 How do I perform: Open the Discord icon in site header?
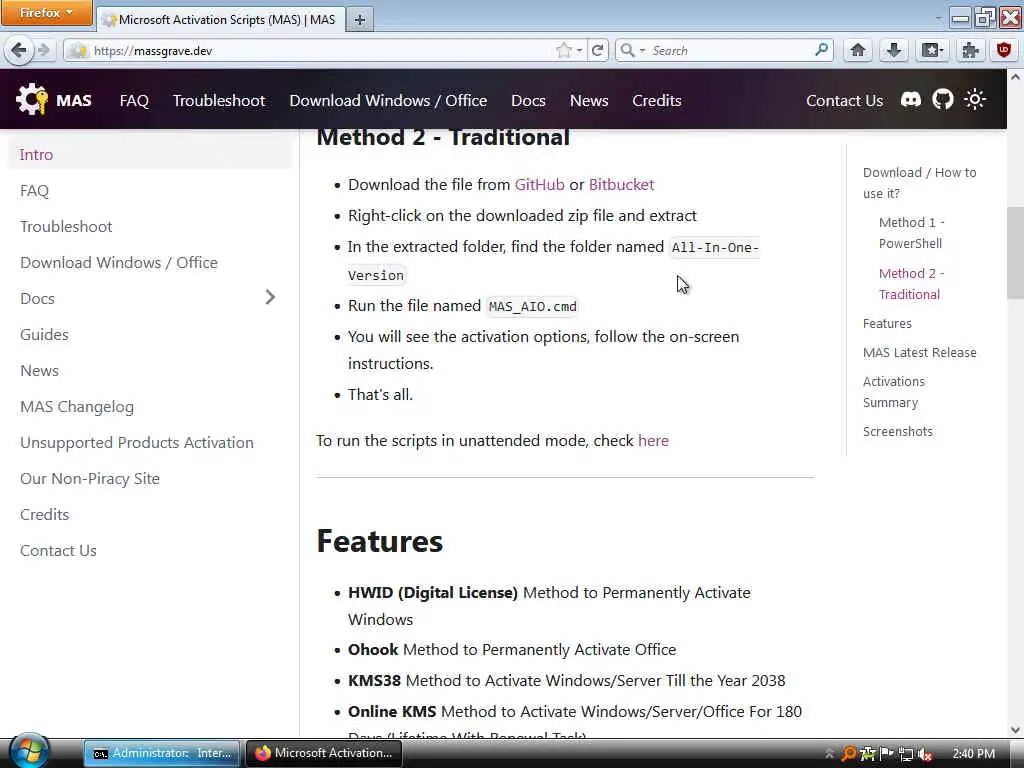910,100
